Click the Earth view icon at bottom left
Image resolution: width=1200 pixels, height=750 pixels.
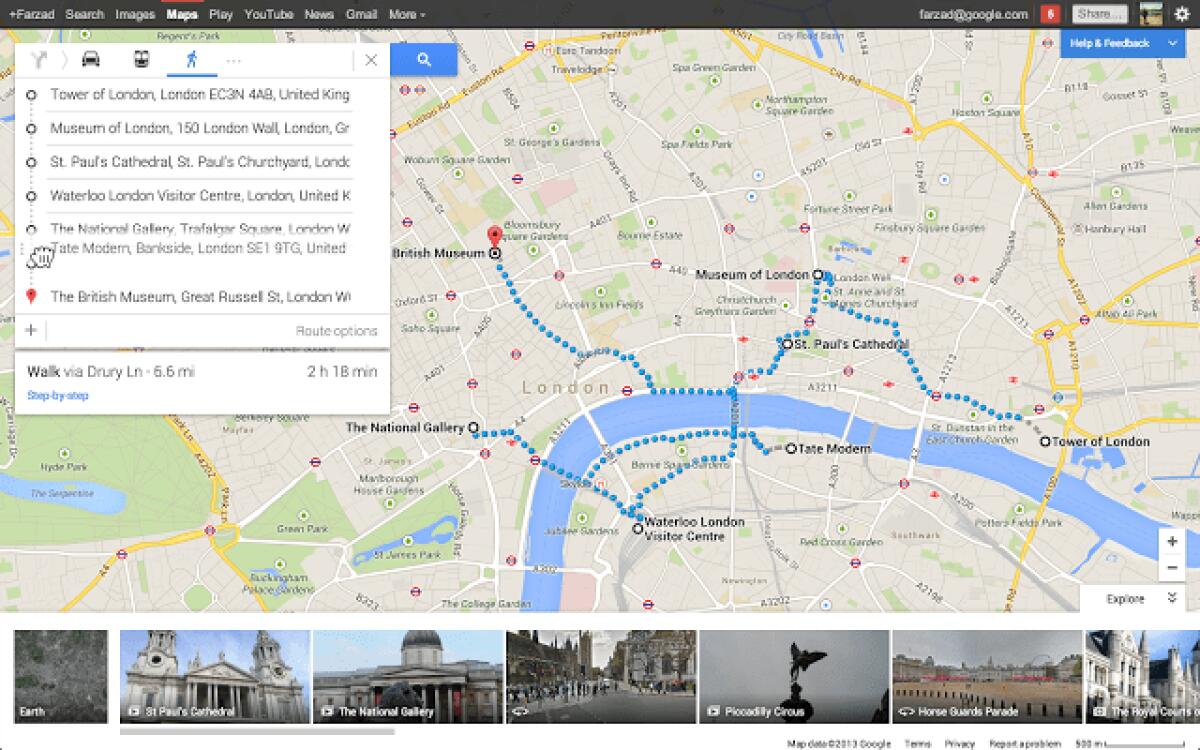point(60,677)
